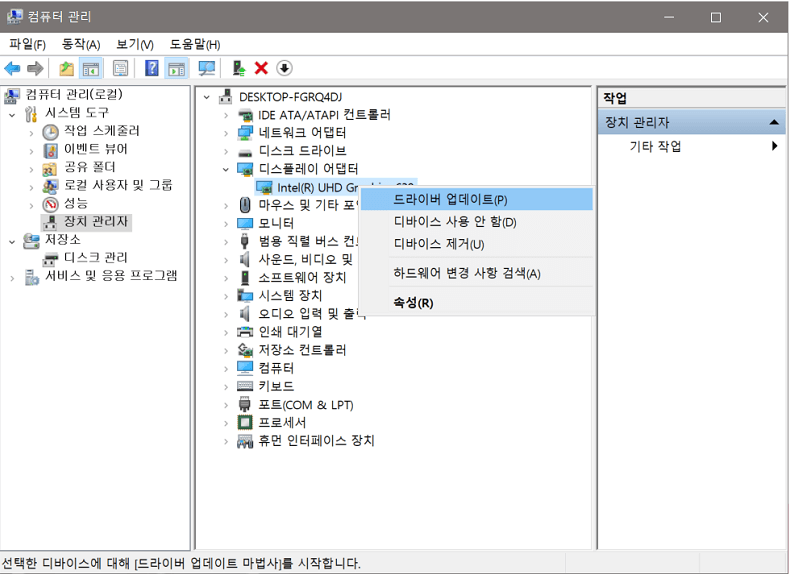
Task: Open the 파일(F) menu
Action: point(27,44)
